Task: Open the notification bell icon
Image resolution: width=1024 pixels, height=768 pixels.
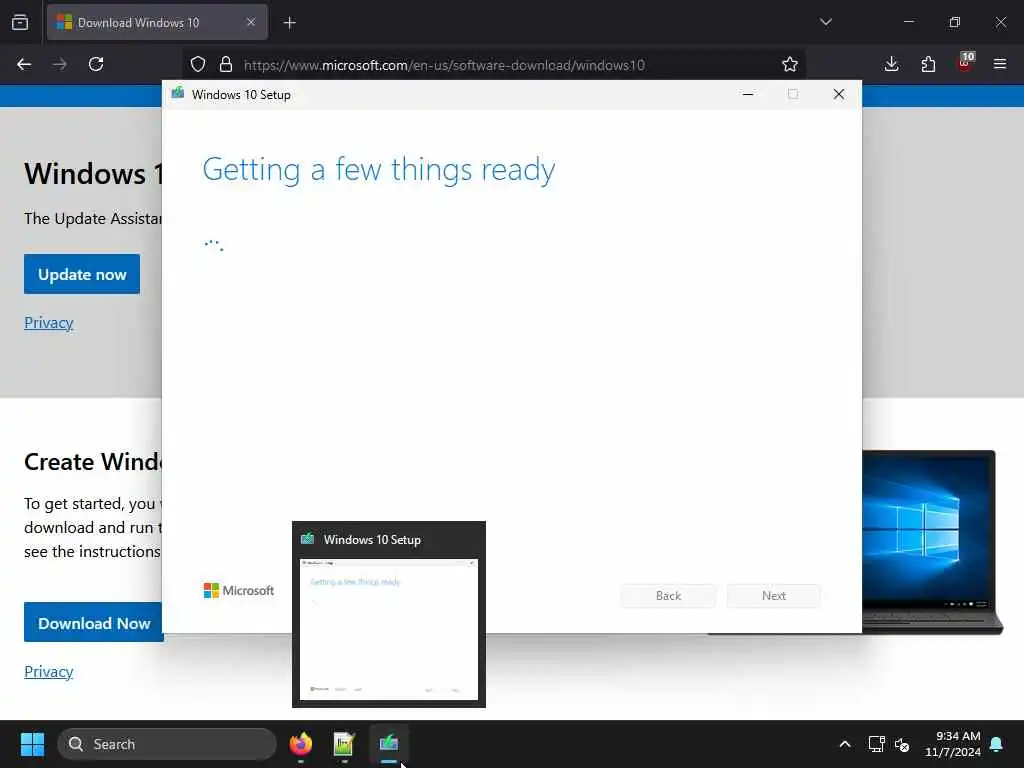Action: (997, 744)
